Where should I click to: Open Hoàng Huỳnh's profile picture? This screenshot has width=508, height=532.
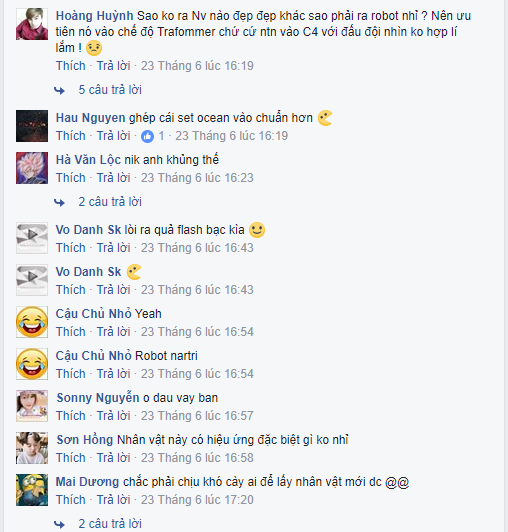coord(32,24)
